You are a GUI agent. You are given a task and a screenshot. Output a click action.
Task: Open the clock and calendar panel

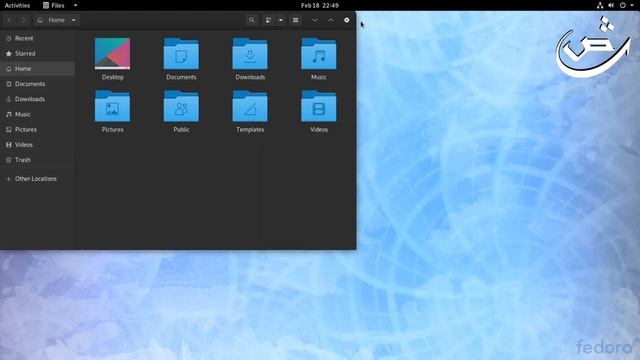point(320,5)
